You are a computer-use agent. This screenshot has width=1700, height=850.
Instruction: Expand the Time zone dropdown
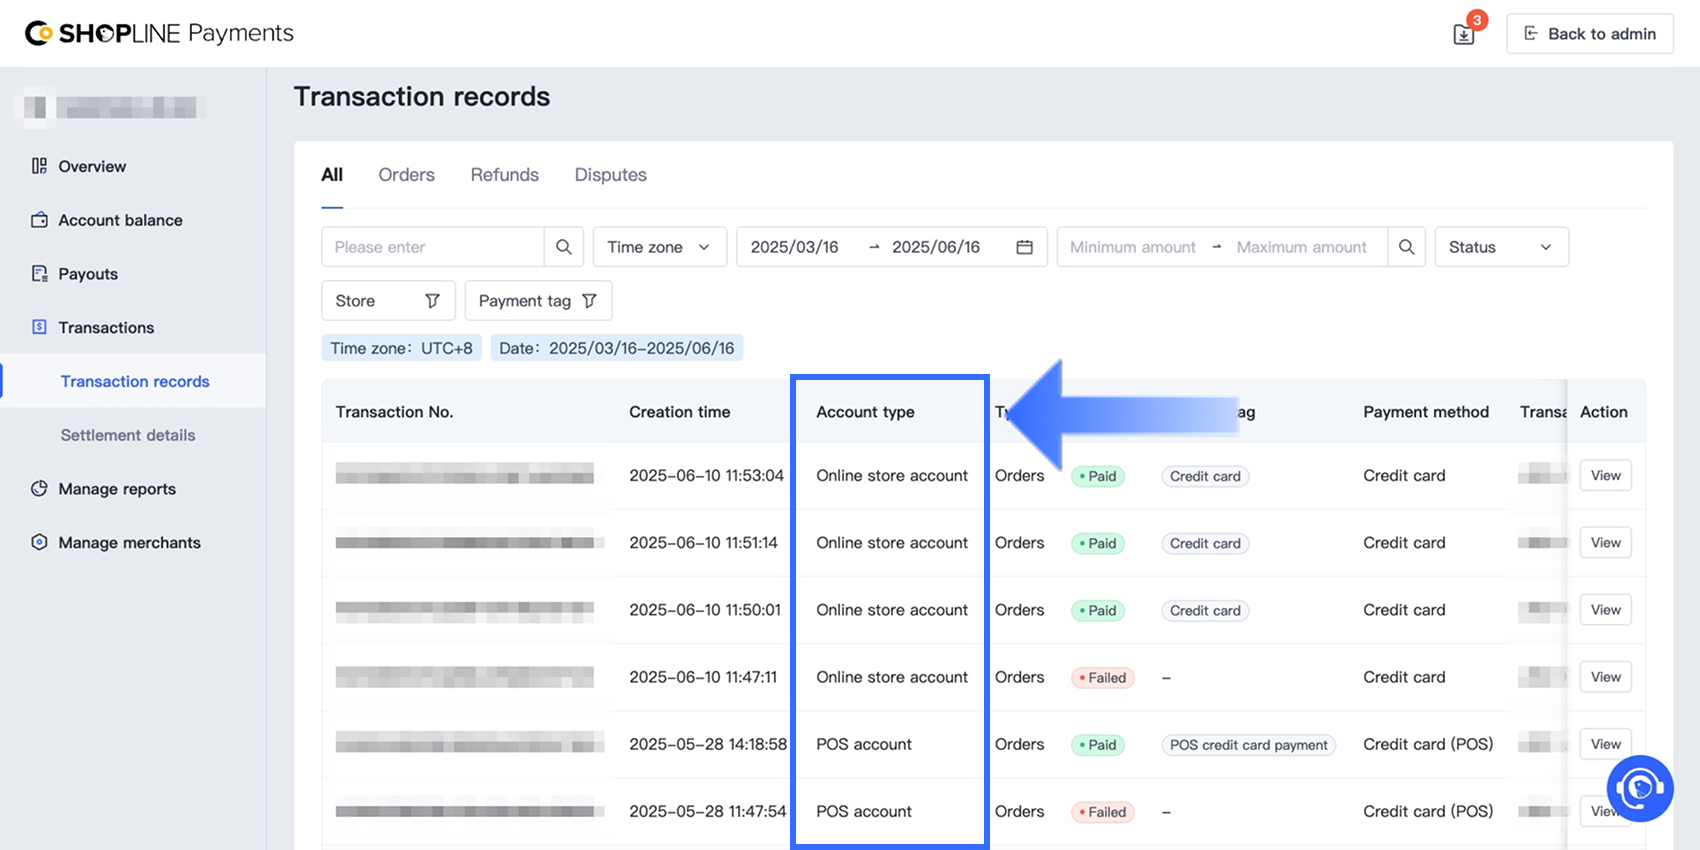tap(659, 247)
